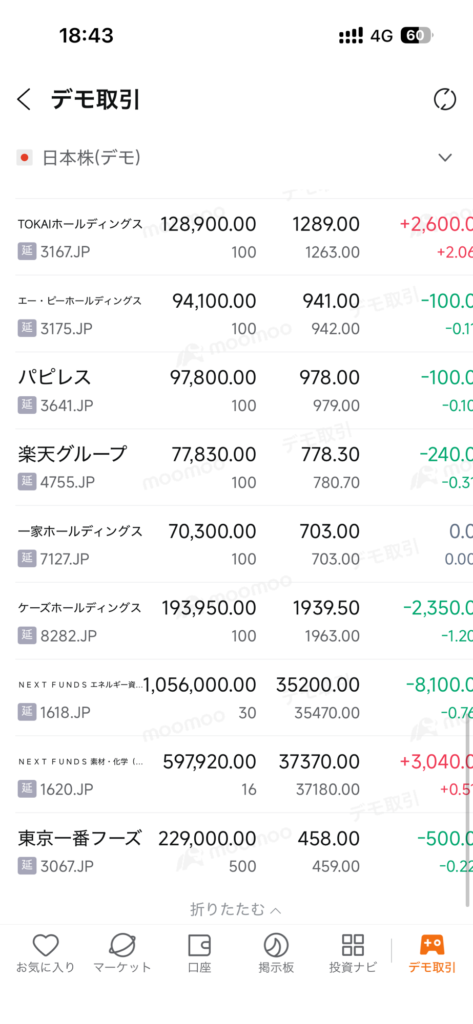
Task: Open the TOKAIホールディングス position row
Action: click(x=236, y=237)
